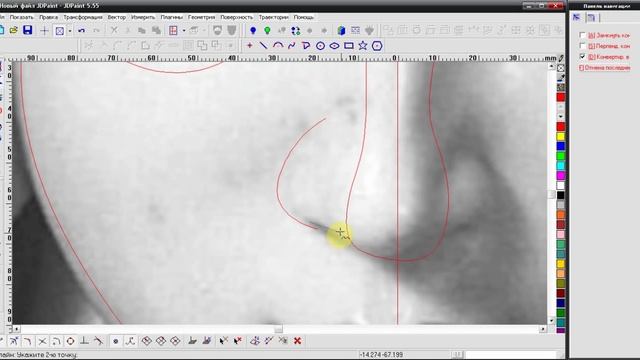Click the horizontal scrollbar right arrow
The image size is (640, 360).
tap(542, 329)
